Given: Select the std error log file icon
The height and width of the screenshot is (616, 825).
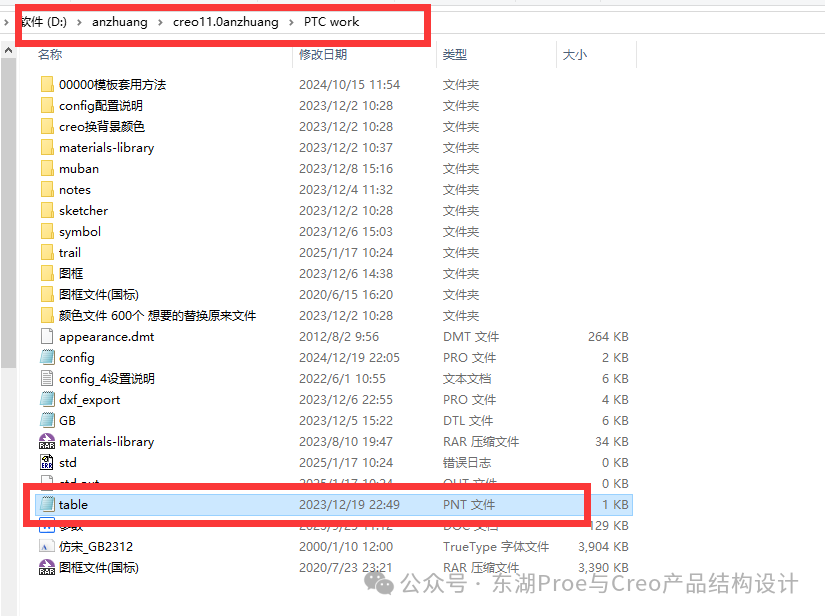Looking at the screenshot, I should (46, 462).
